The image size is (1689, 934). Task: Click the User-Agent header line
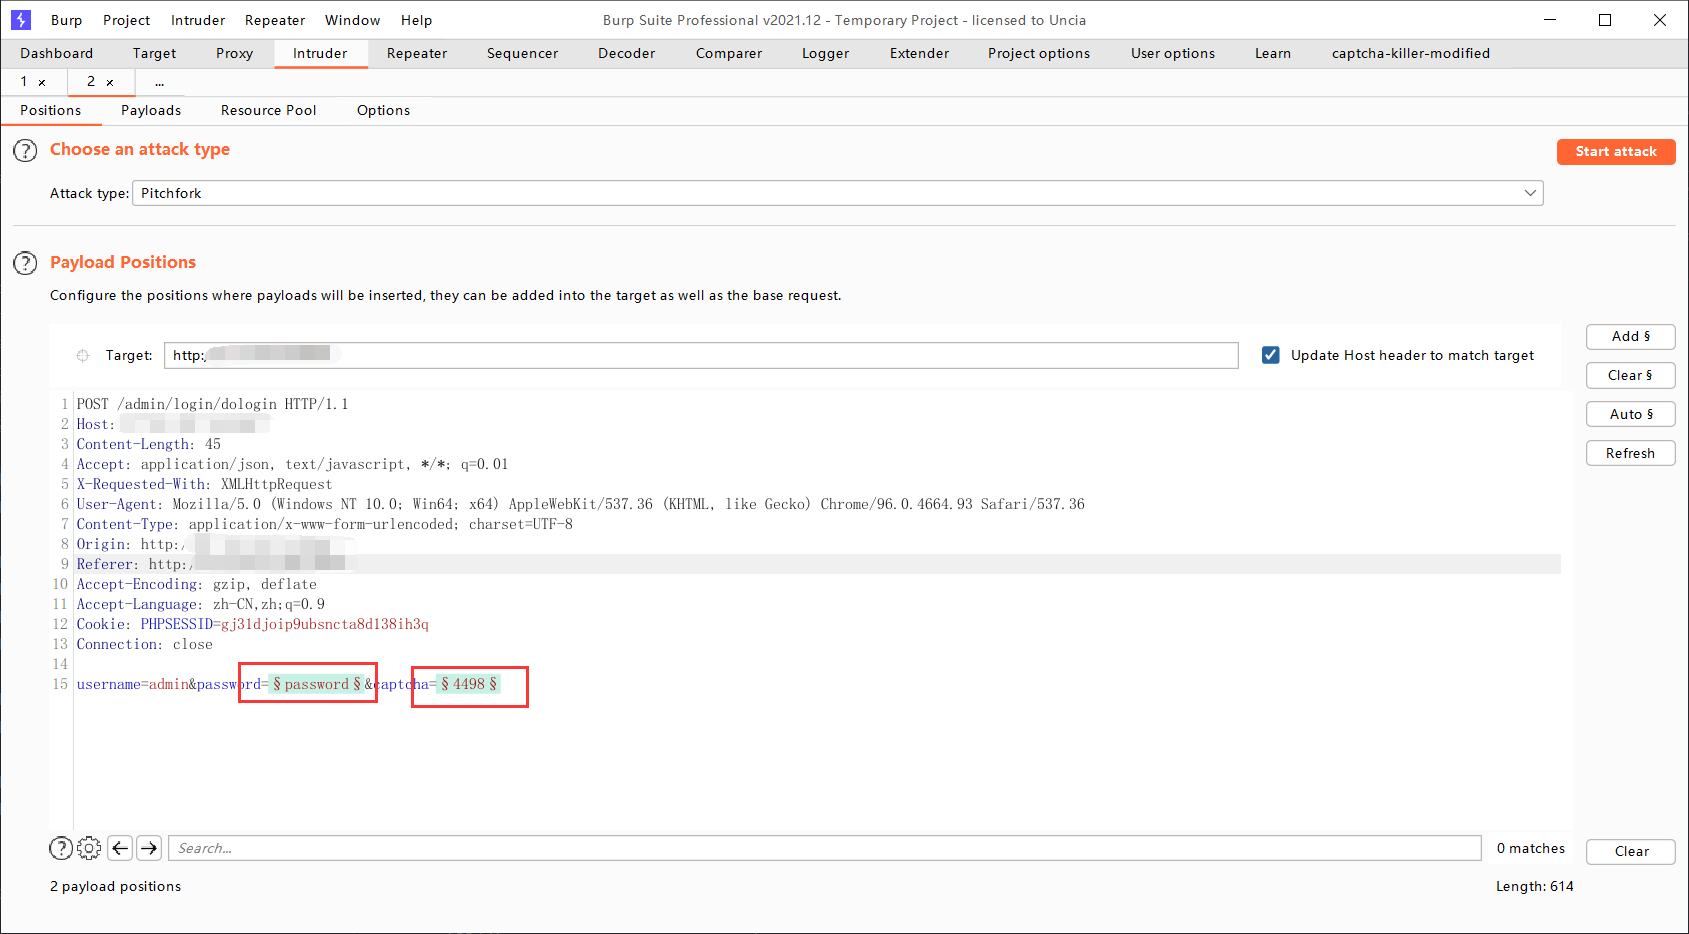(581, 504)
